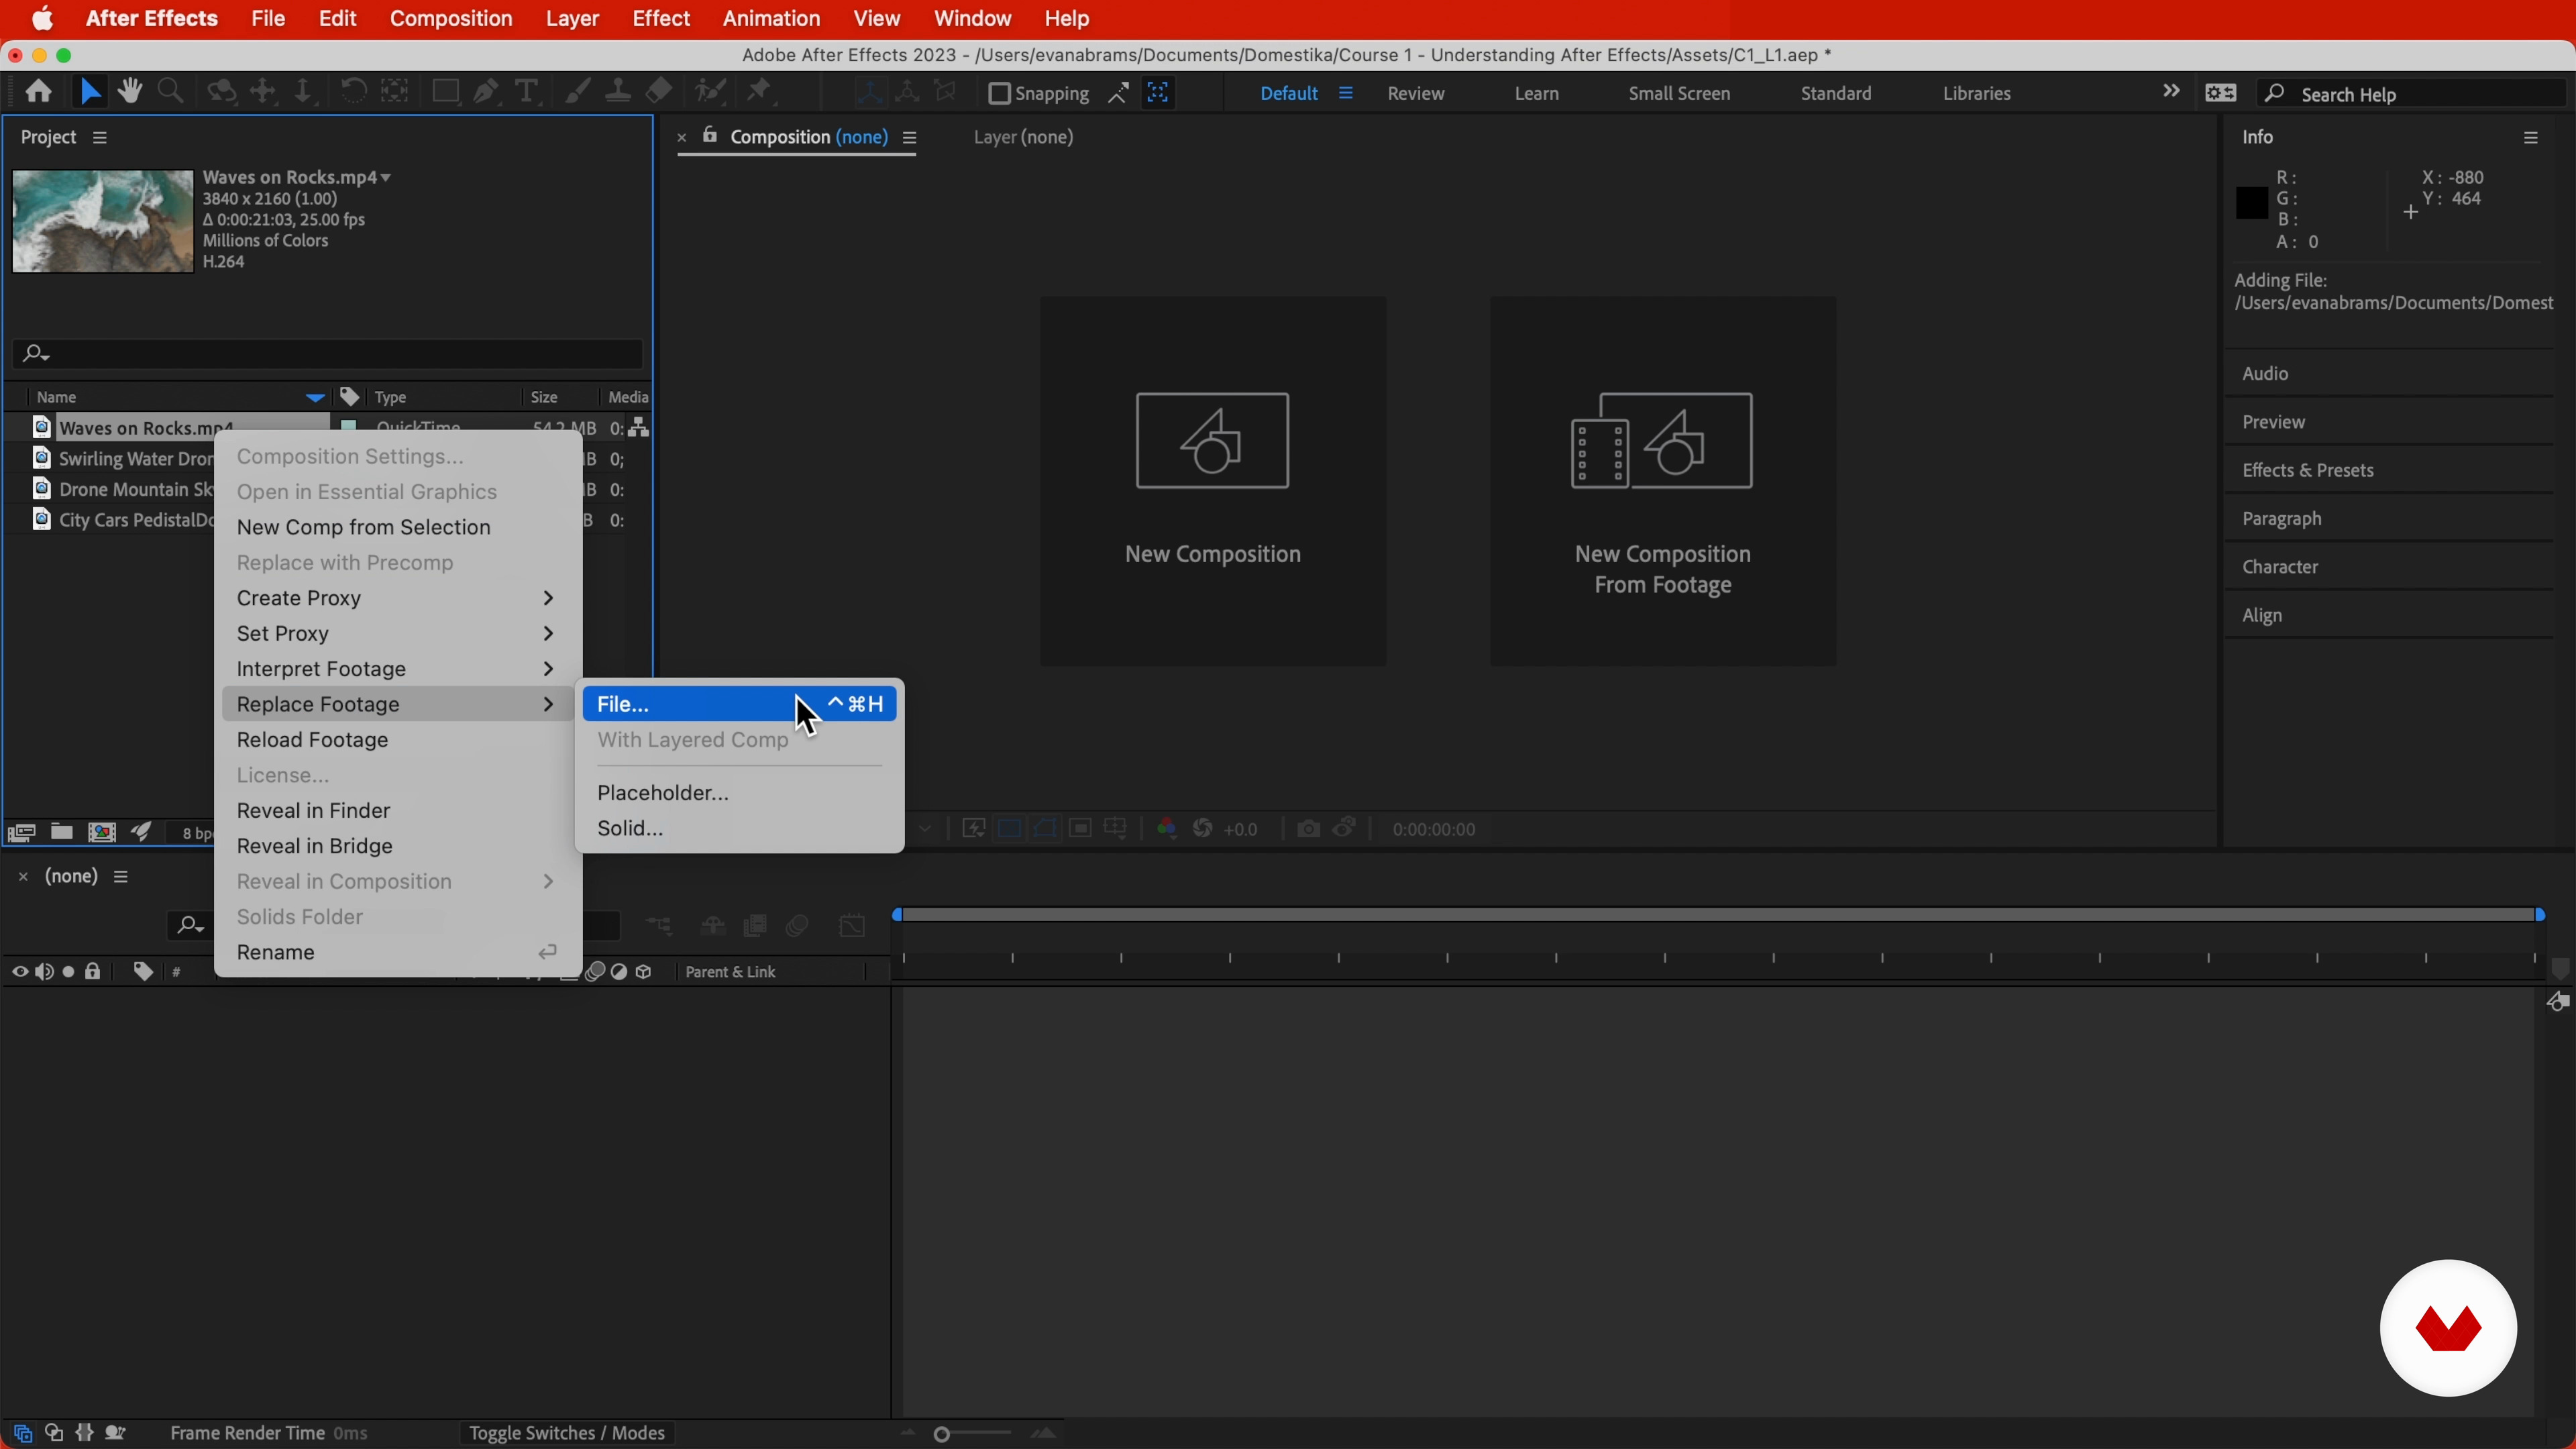2576x1449 pixels.
Task: Select the Pan Behind anchor point tool
Action: (x=396, y=92)
